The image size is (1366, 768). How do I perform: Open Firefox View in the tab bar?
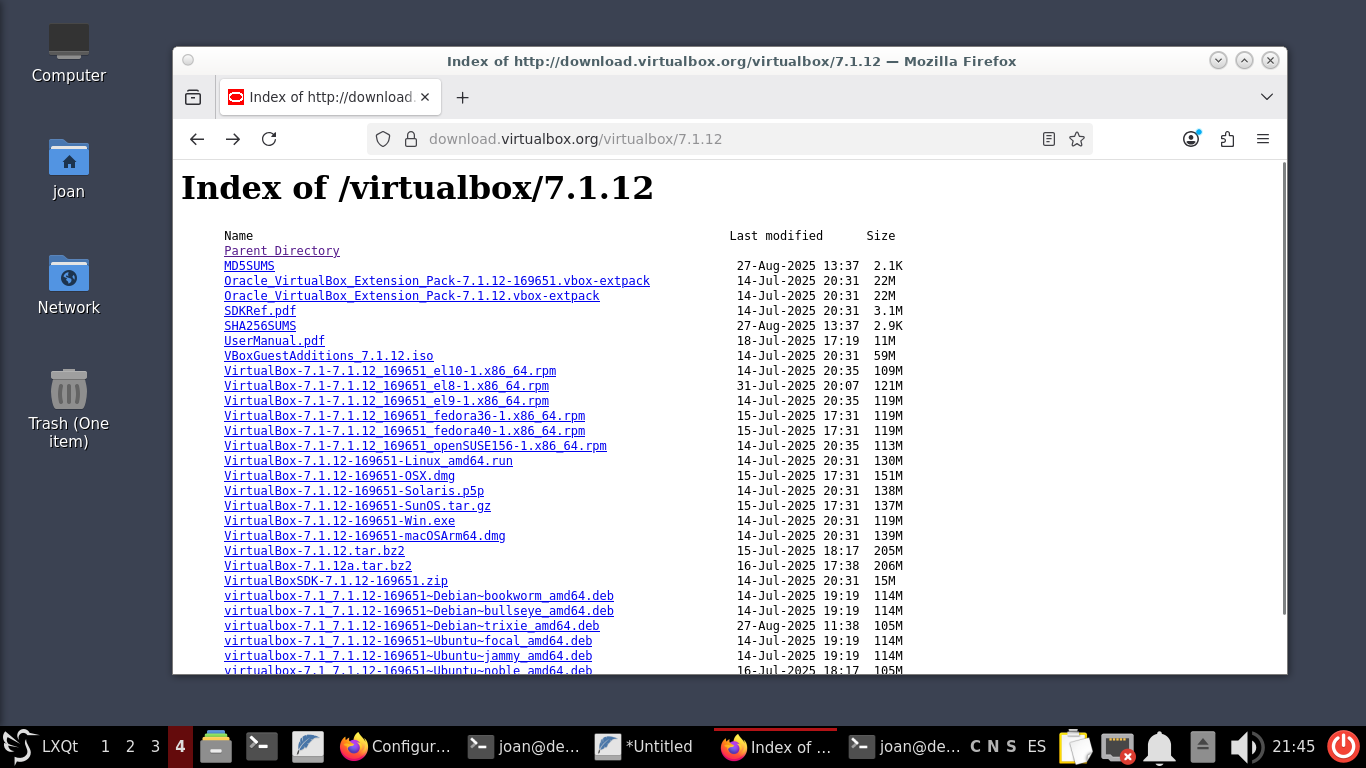pos(193,97)
